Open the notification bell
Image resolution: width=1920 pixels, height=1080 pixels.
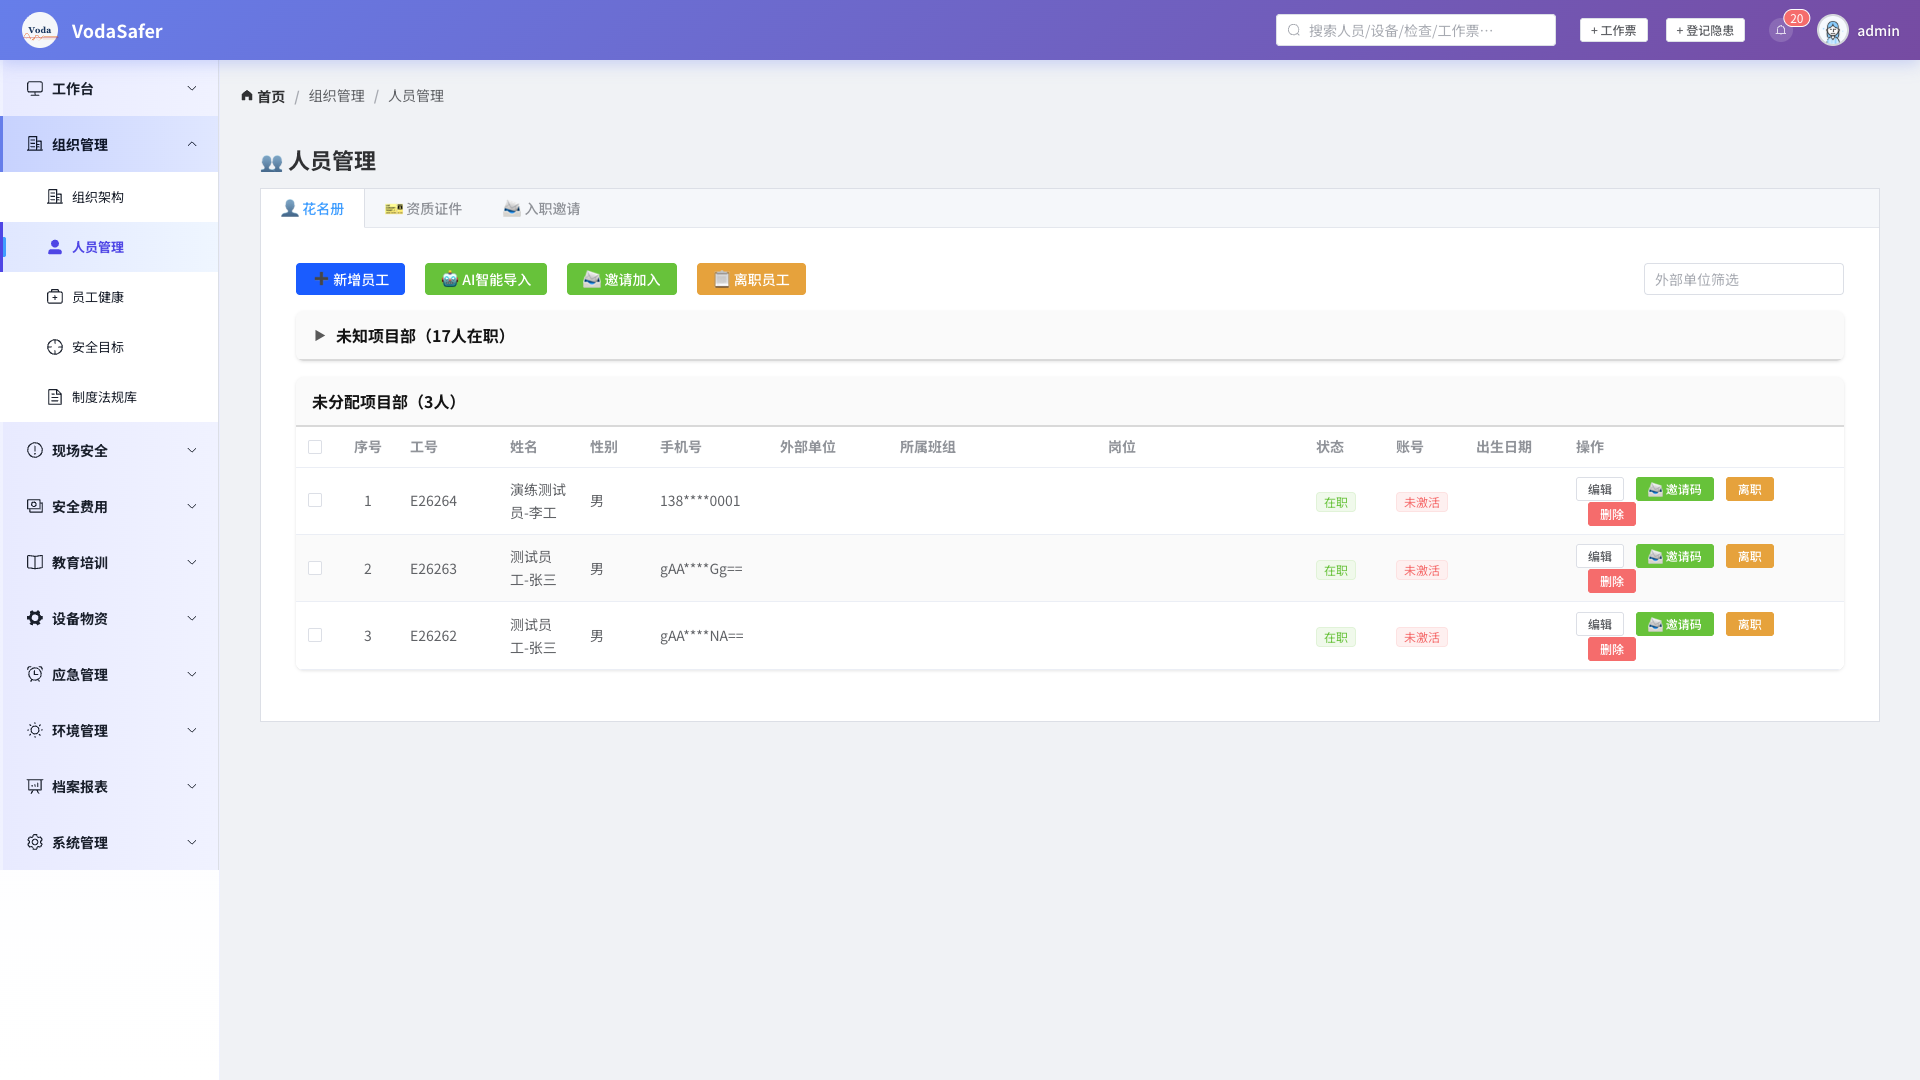tap(1781, 30)
